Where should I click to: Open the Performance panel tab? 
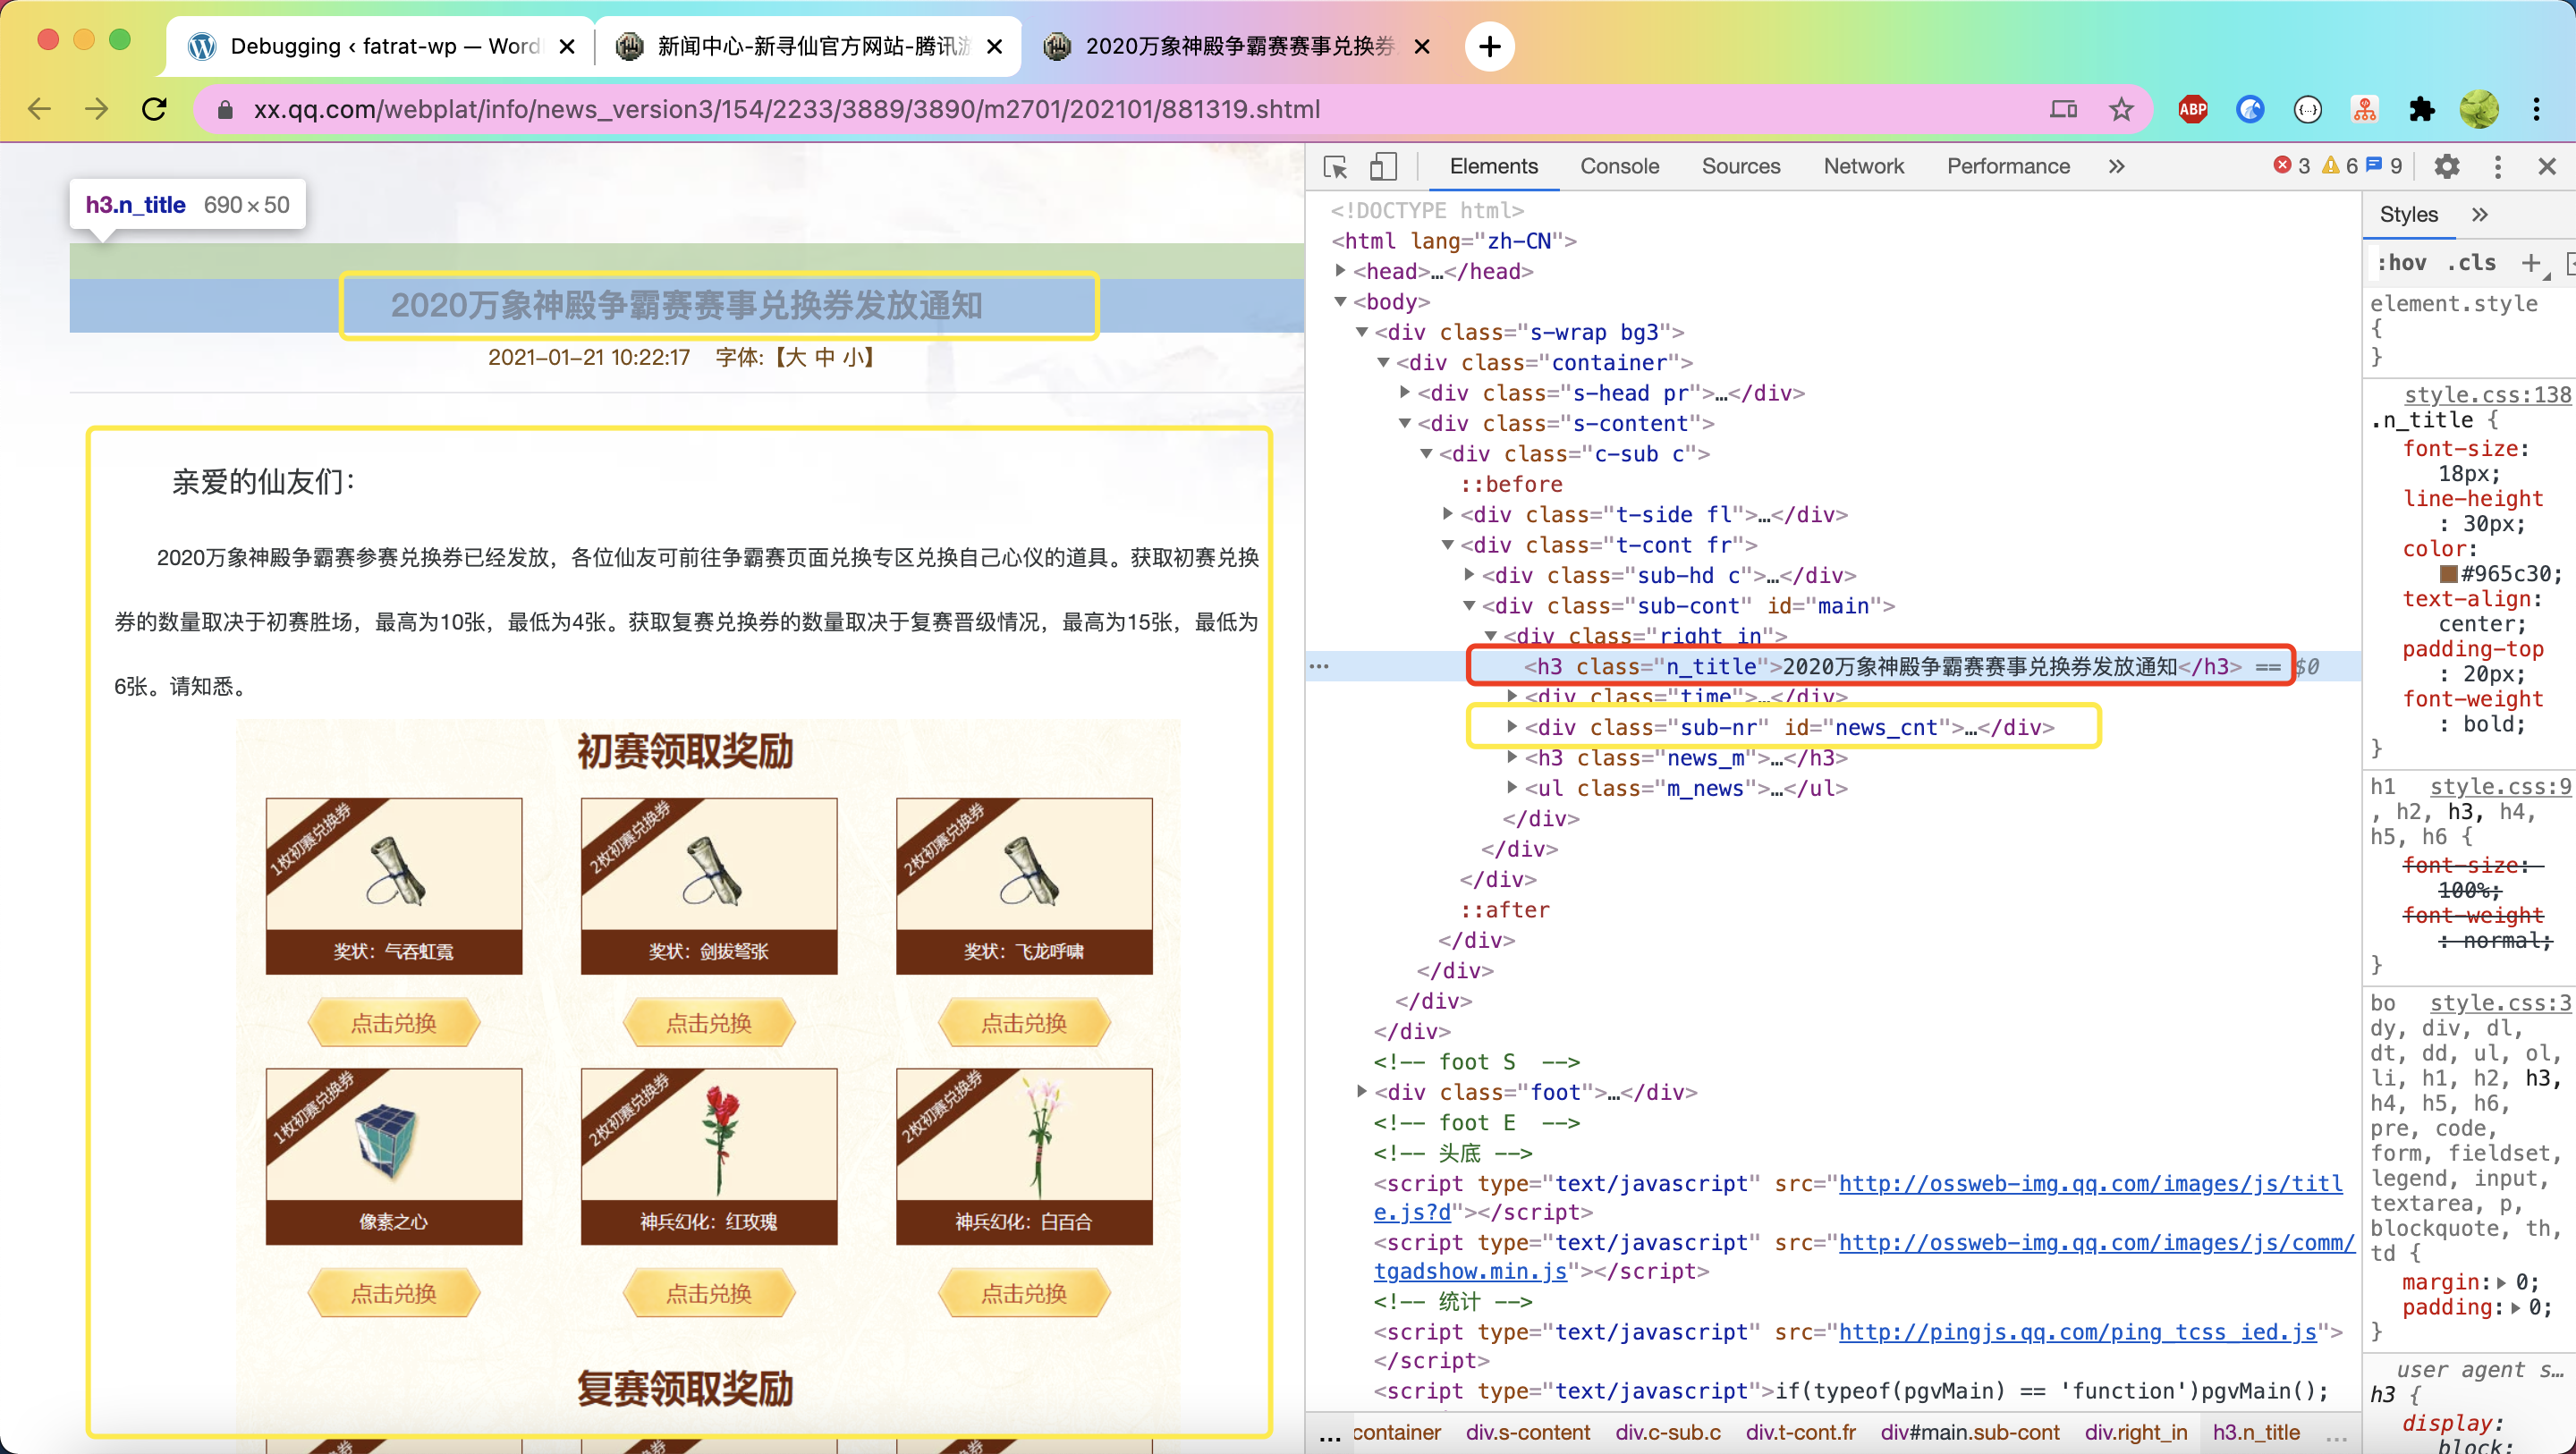pos(2007,166)
